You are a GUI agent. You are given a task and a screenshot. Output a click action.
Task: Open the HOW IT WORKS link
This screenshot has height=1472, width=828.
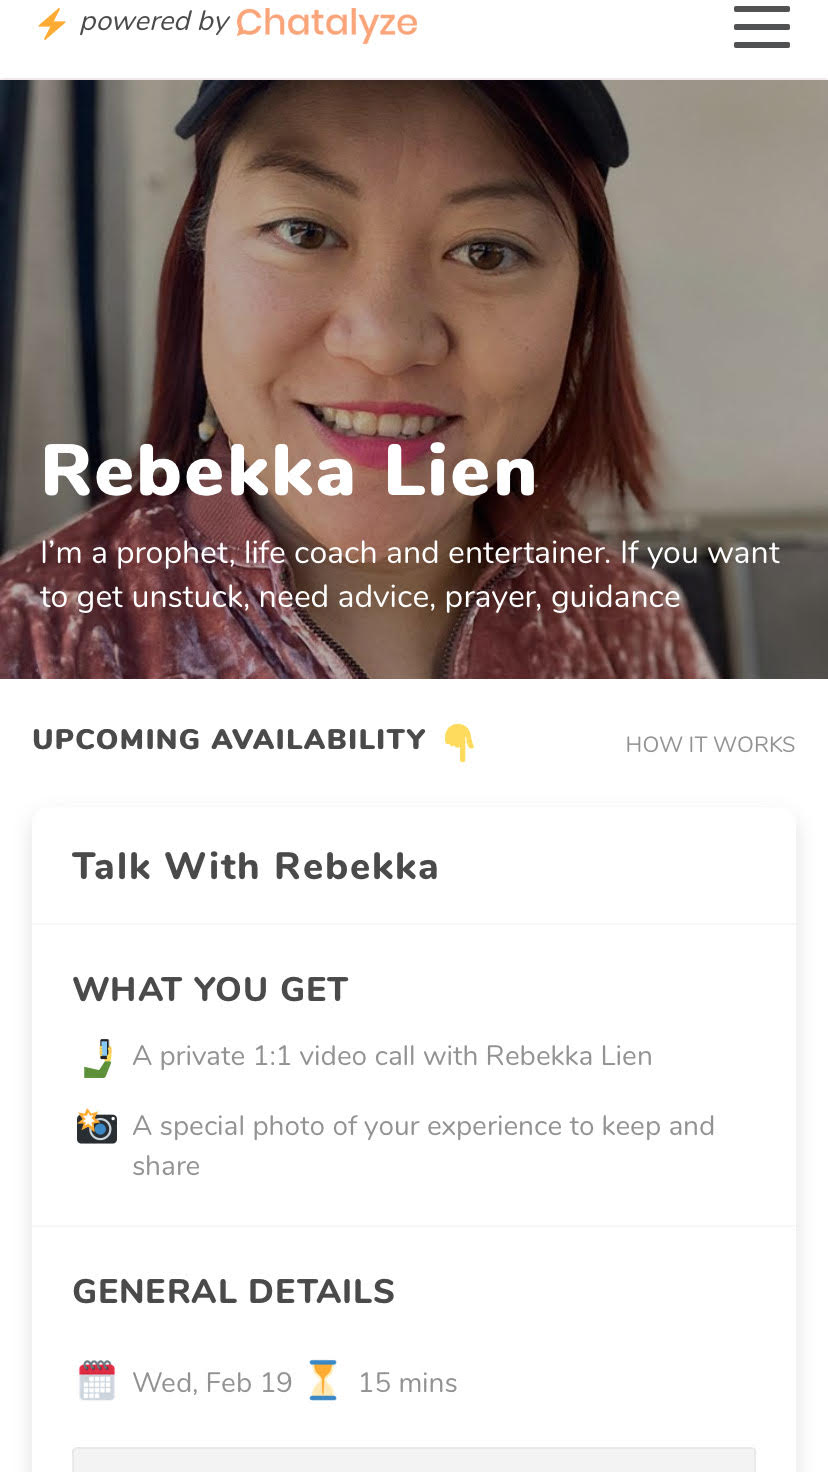(710, 744)
